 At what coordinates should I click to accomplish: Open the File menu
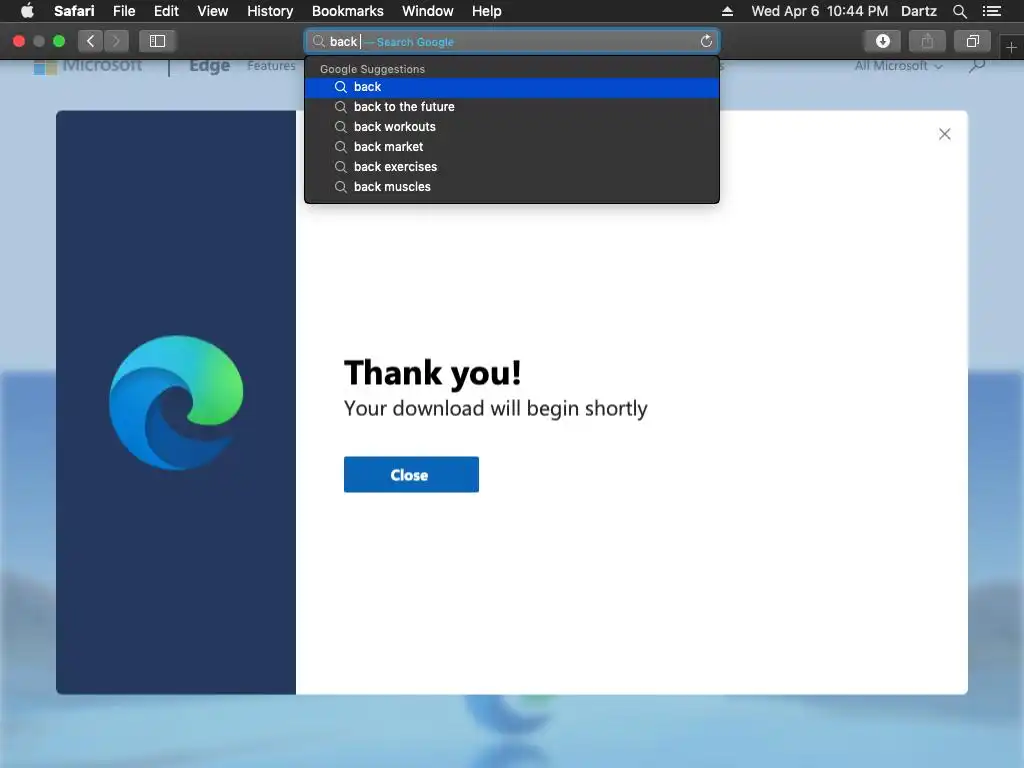(x=123, y=11)
